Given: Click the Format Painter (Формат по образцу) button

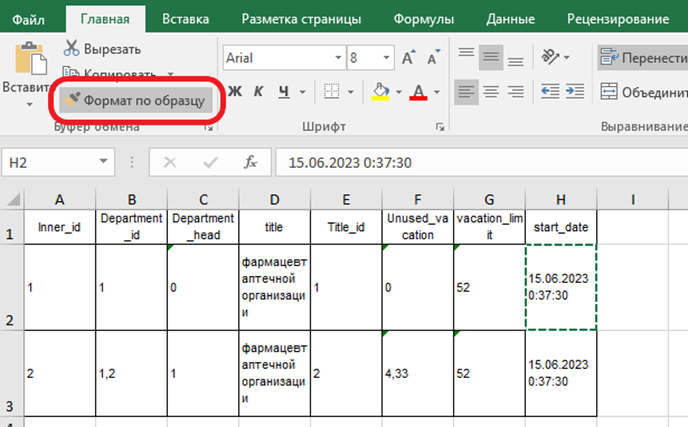Looking at the screenshot, I should pyautogui.click(x=134, y=101).
